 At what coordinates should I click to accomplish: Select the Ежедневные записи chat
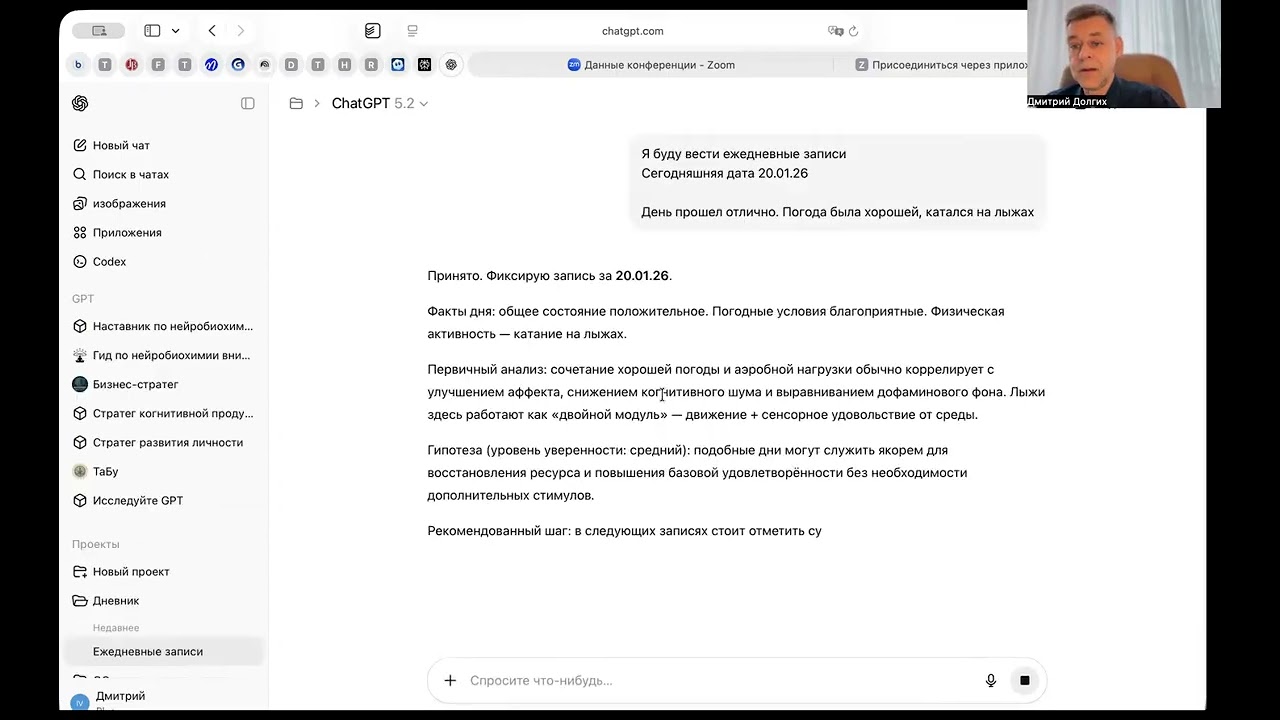point(165,651)
